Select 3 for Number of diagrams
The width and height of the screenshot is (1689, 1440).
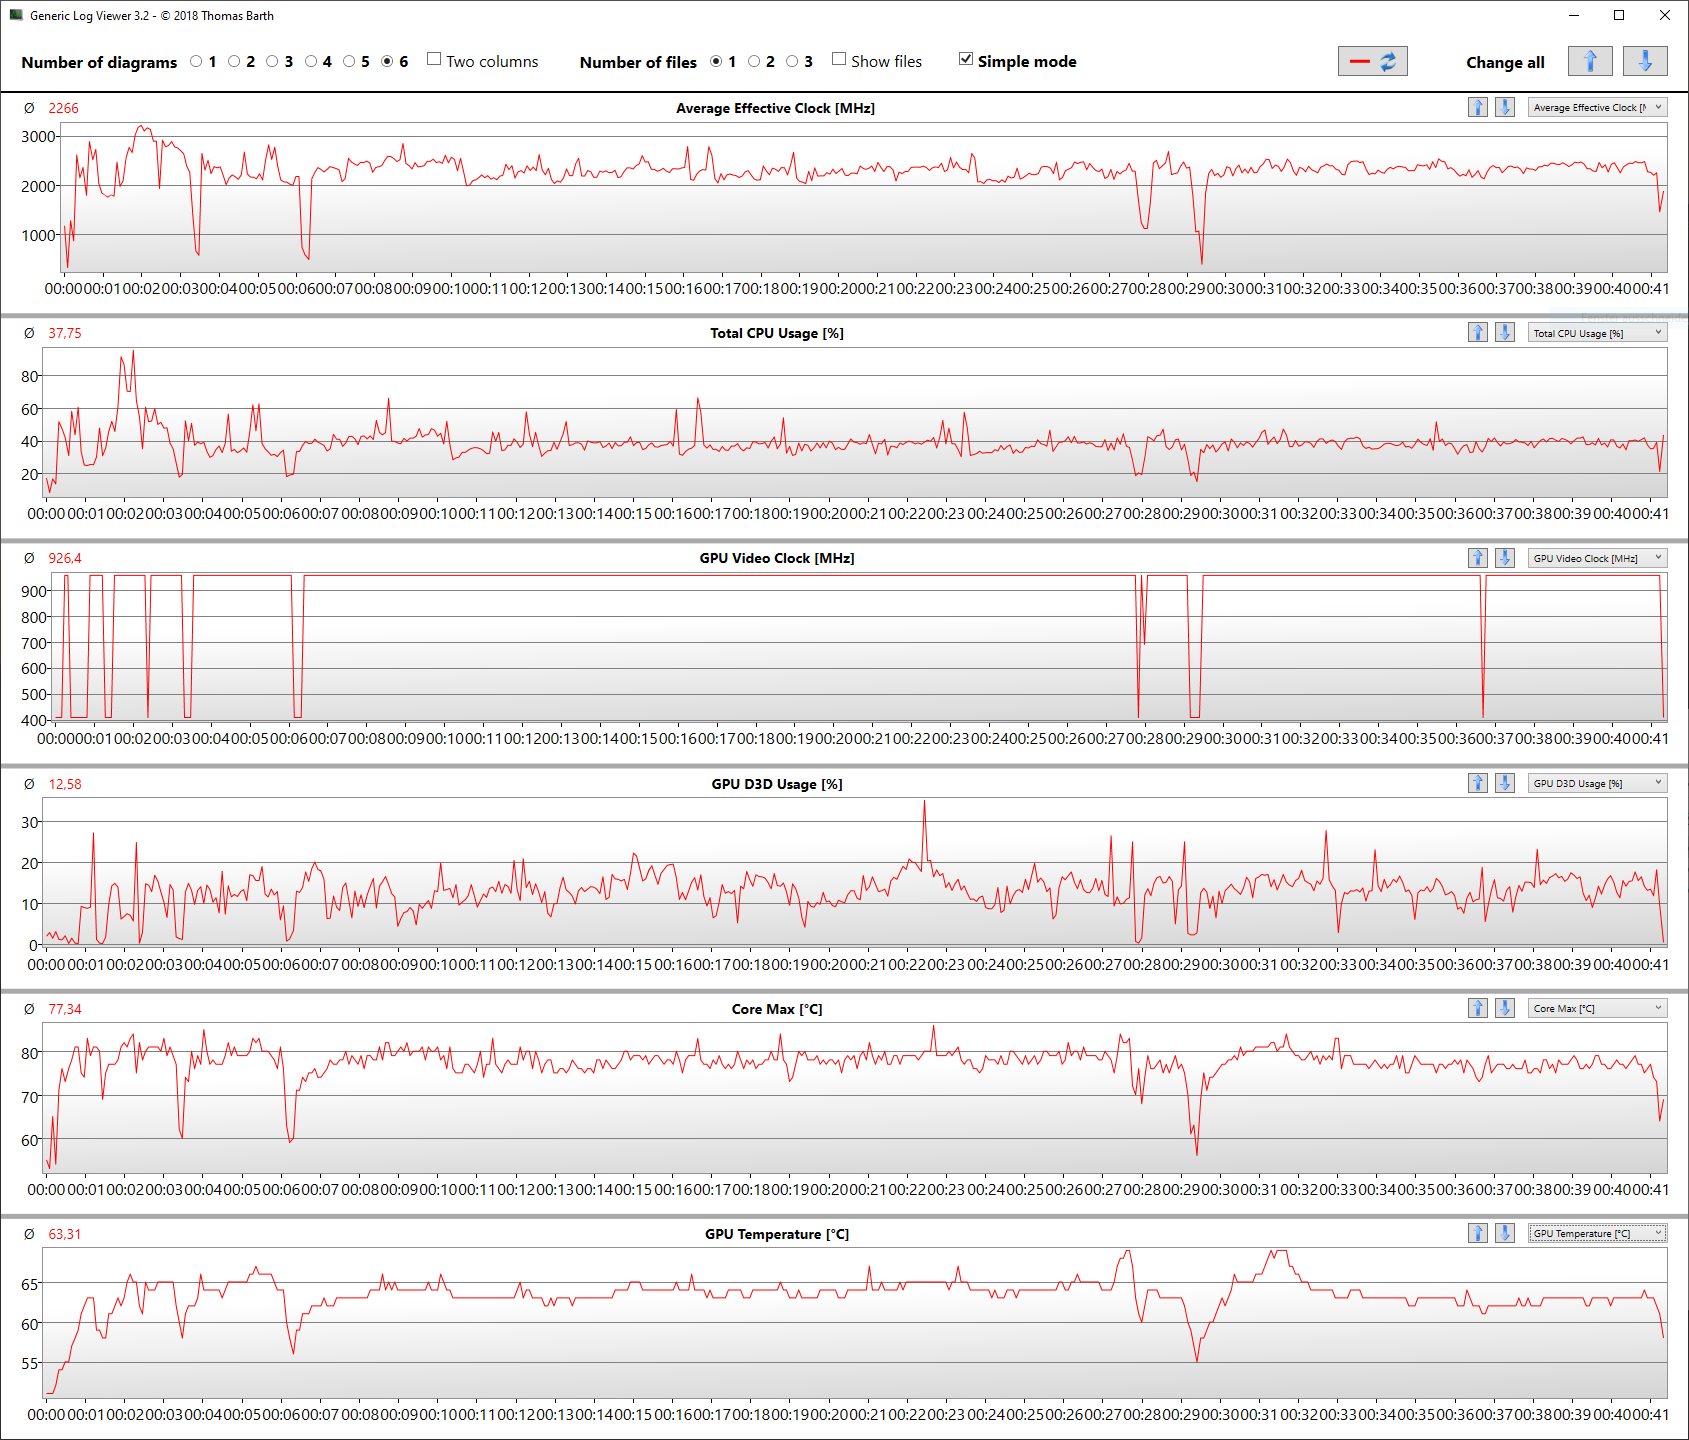pos(272,62)
